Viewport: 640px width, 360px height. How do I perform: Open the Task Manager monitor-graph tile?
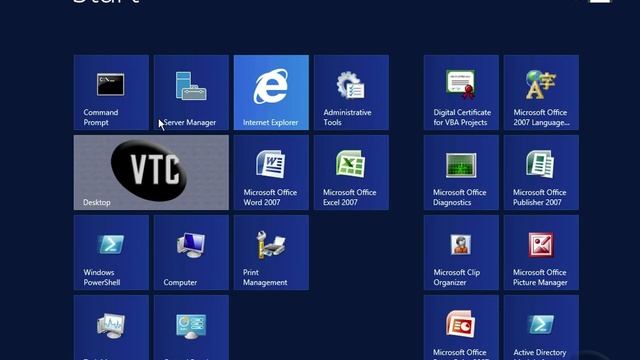(x=111, y=328)
